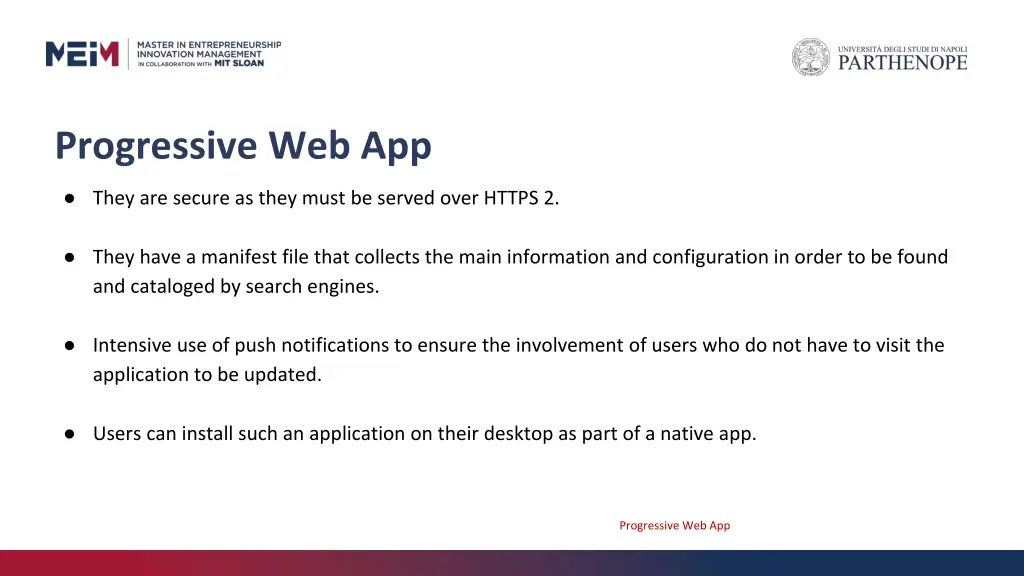
Task: Select the 'Progressive Web App' slide title
Action: tap(243, 145)
